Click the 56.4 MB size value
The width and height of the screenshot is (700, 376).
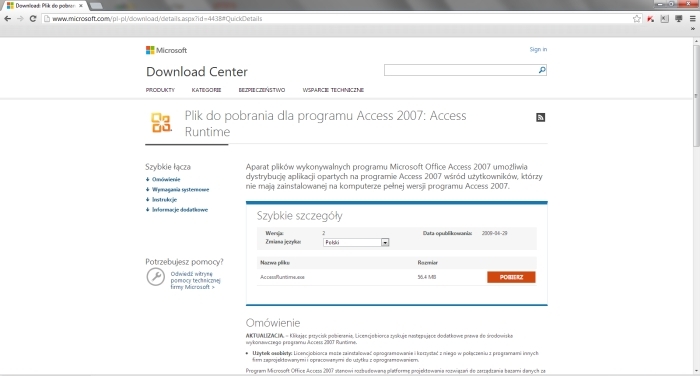click(x=427, y=277)
